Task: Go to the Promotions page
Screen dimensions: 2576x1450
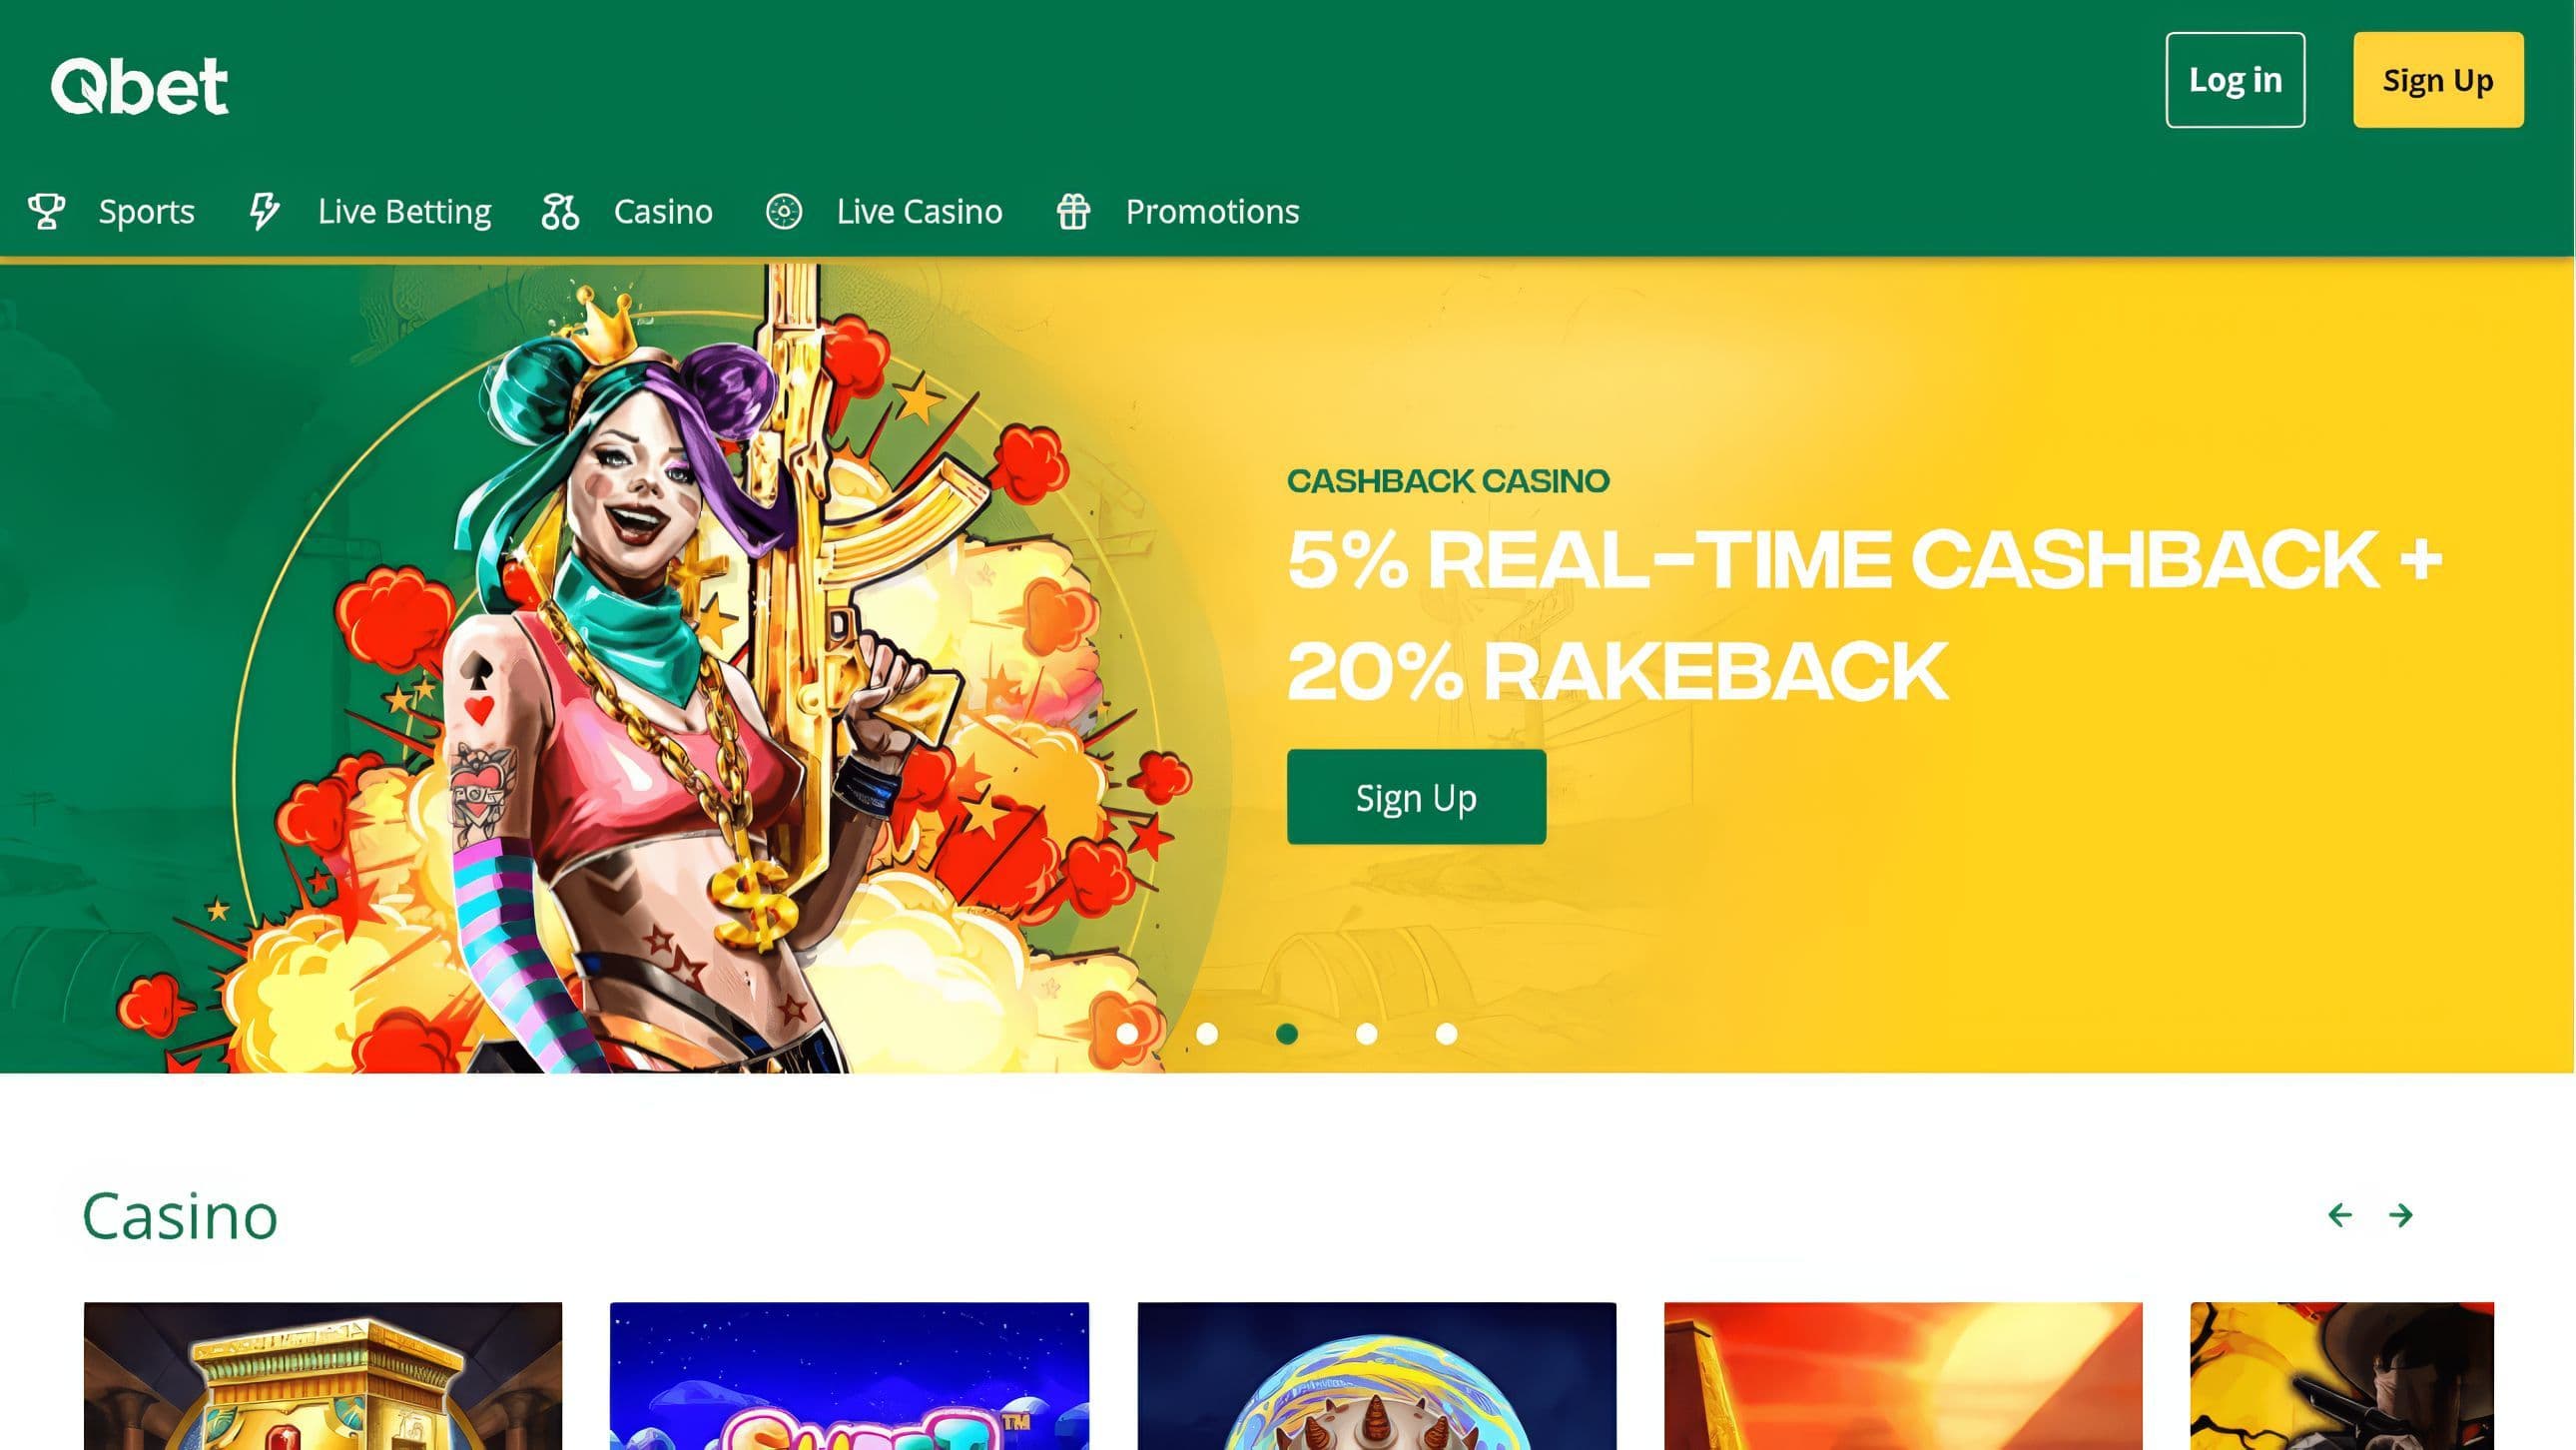Action: (1212, 212)
